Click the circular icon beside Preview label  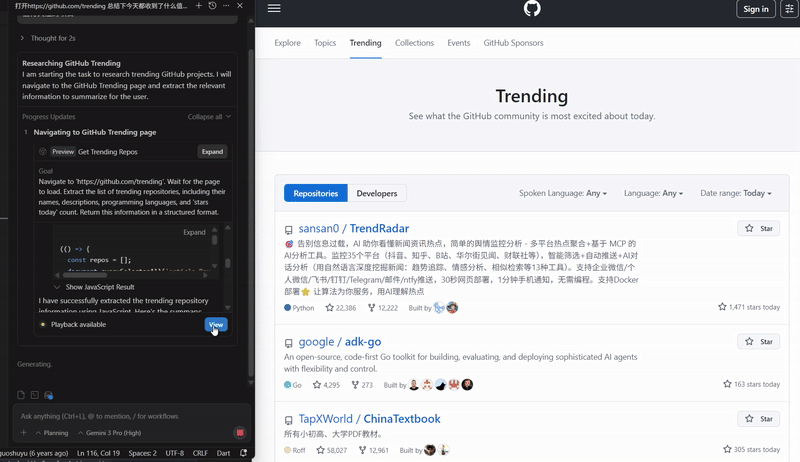(x=43, y=151)
